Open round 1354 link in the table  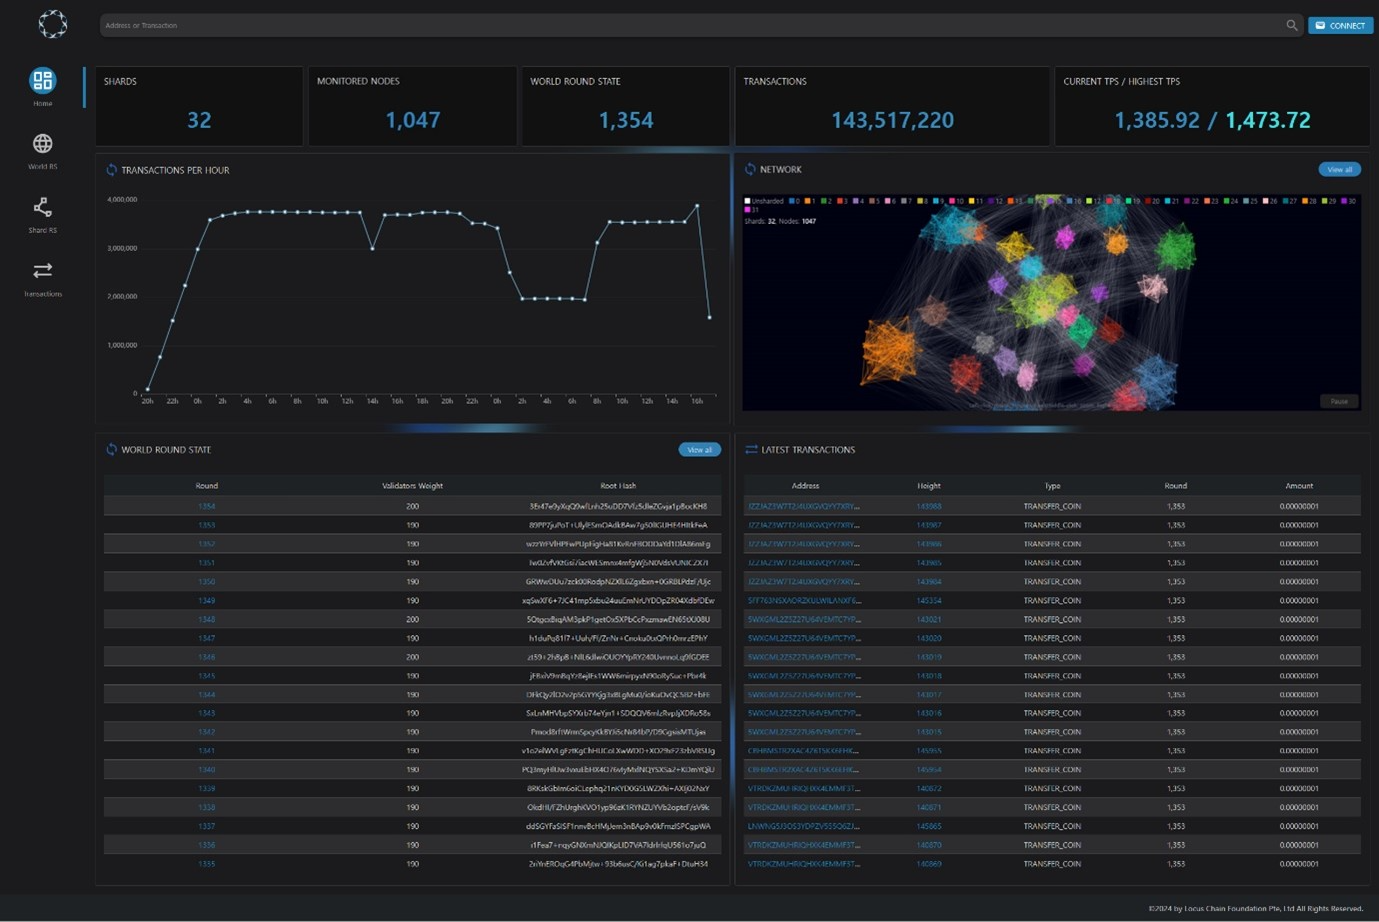tap(206, 506)
